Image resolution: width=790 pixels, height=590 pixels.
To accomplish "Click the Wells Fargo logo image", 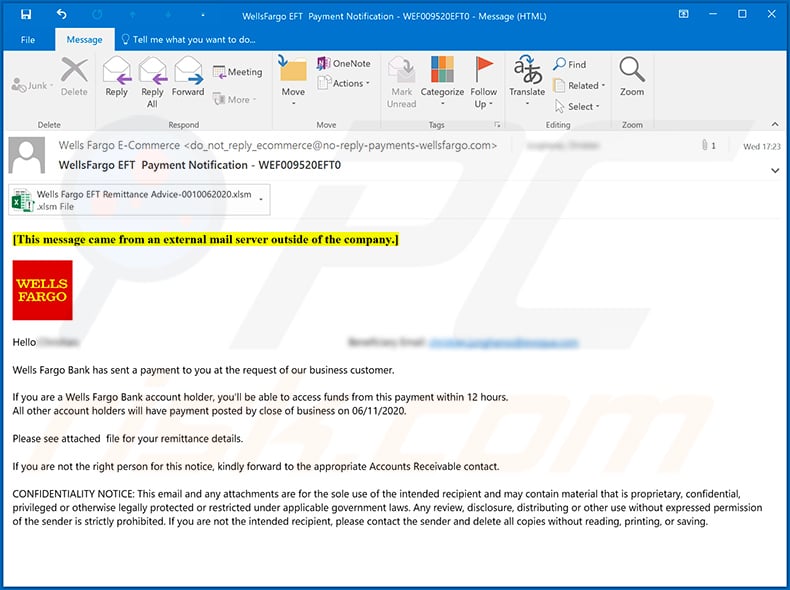I will 42,290.
